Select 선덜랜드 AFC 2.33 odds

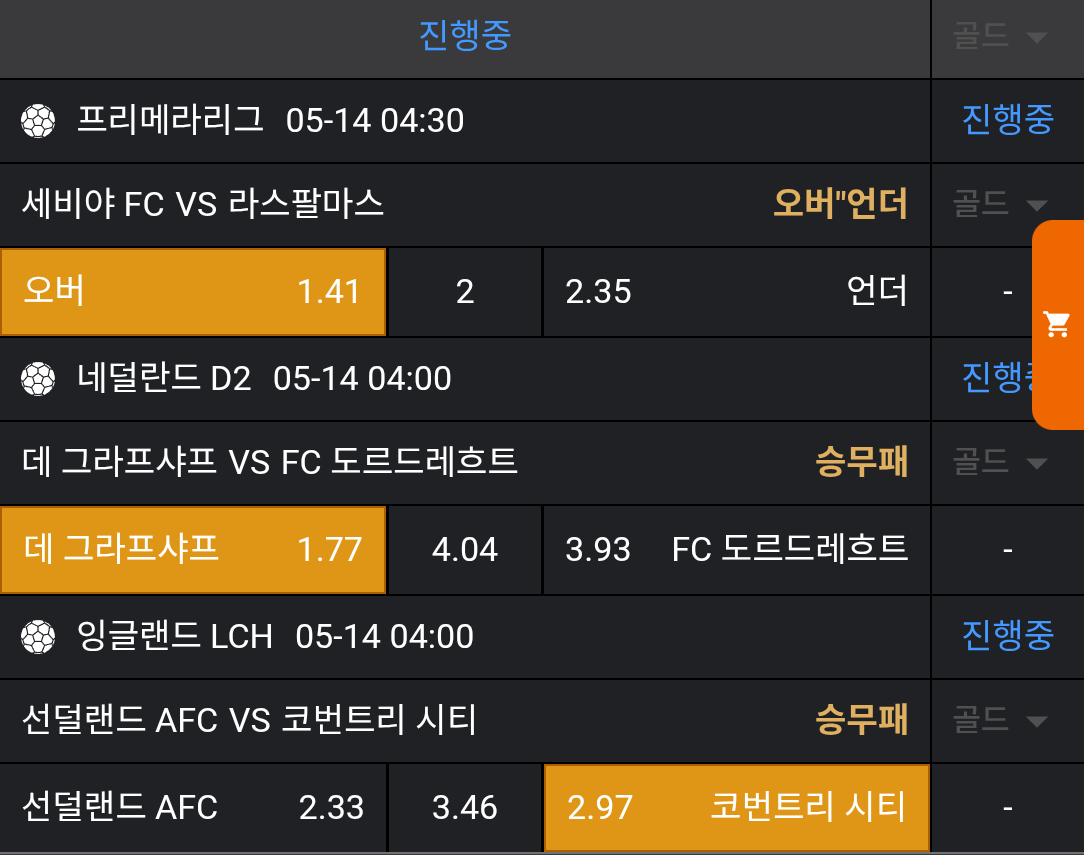click(x=193, y=807)
